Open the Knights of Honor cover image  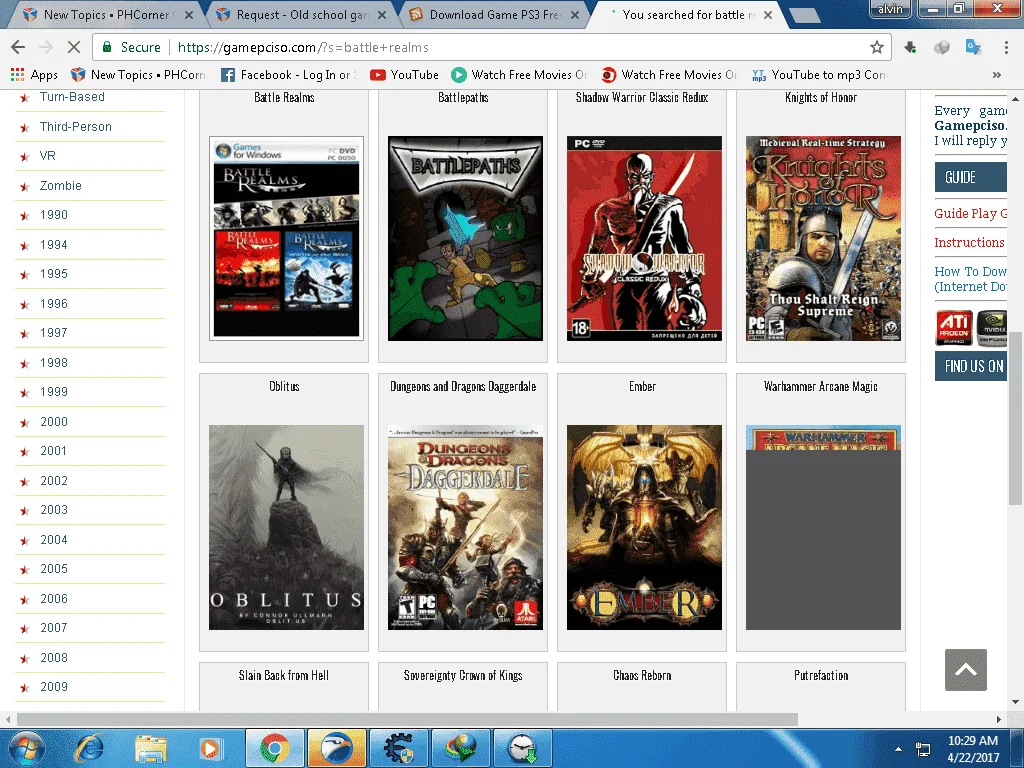823,238
